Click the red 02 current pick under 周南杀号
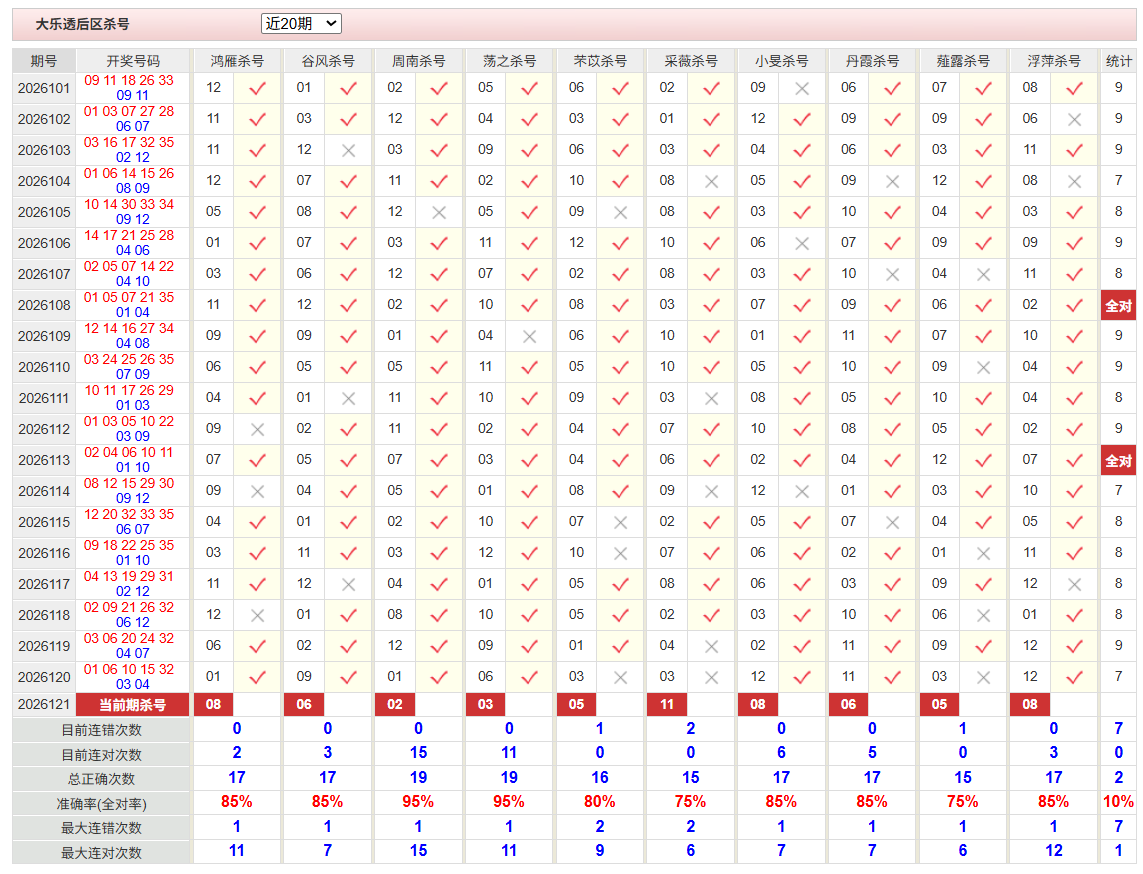 click(x=394, y=705)
